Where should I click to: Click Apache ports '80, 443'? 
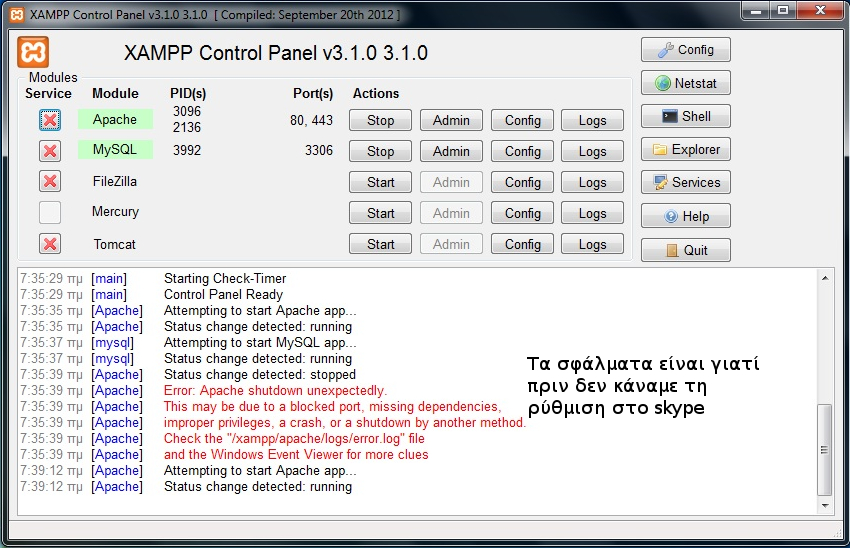coord(311,120)
